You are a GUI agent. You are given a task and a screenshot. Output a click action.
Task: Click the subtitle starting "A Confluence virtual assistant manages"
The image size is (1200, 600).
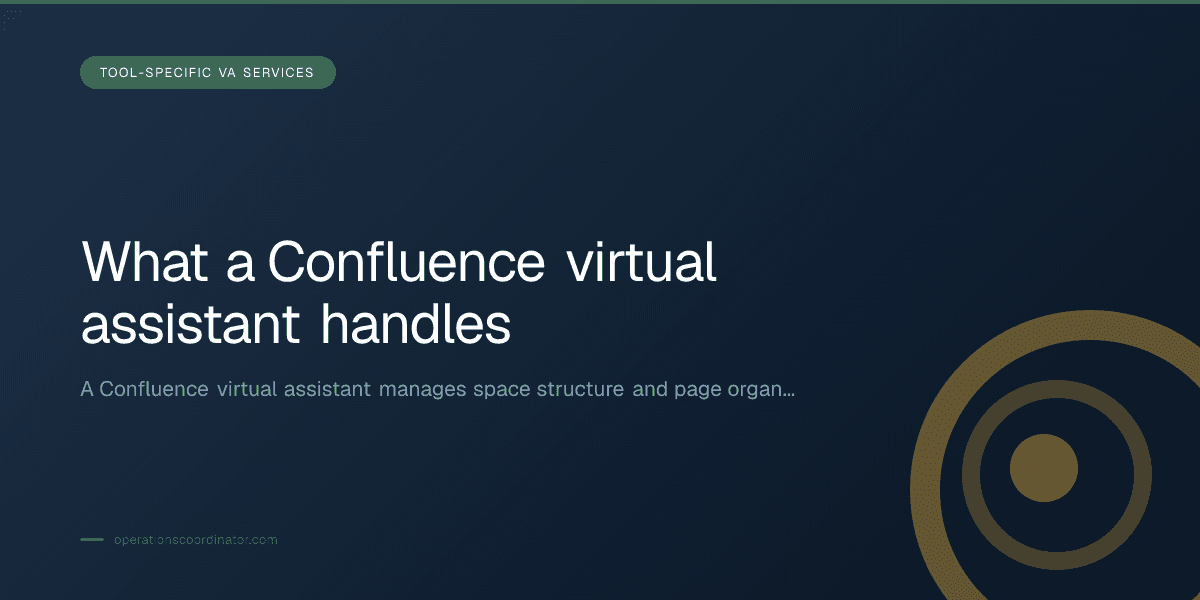pyautogui.click(x=438, y=390)
